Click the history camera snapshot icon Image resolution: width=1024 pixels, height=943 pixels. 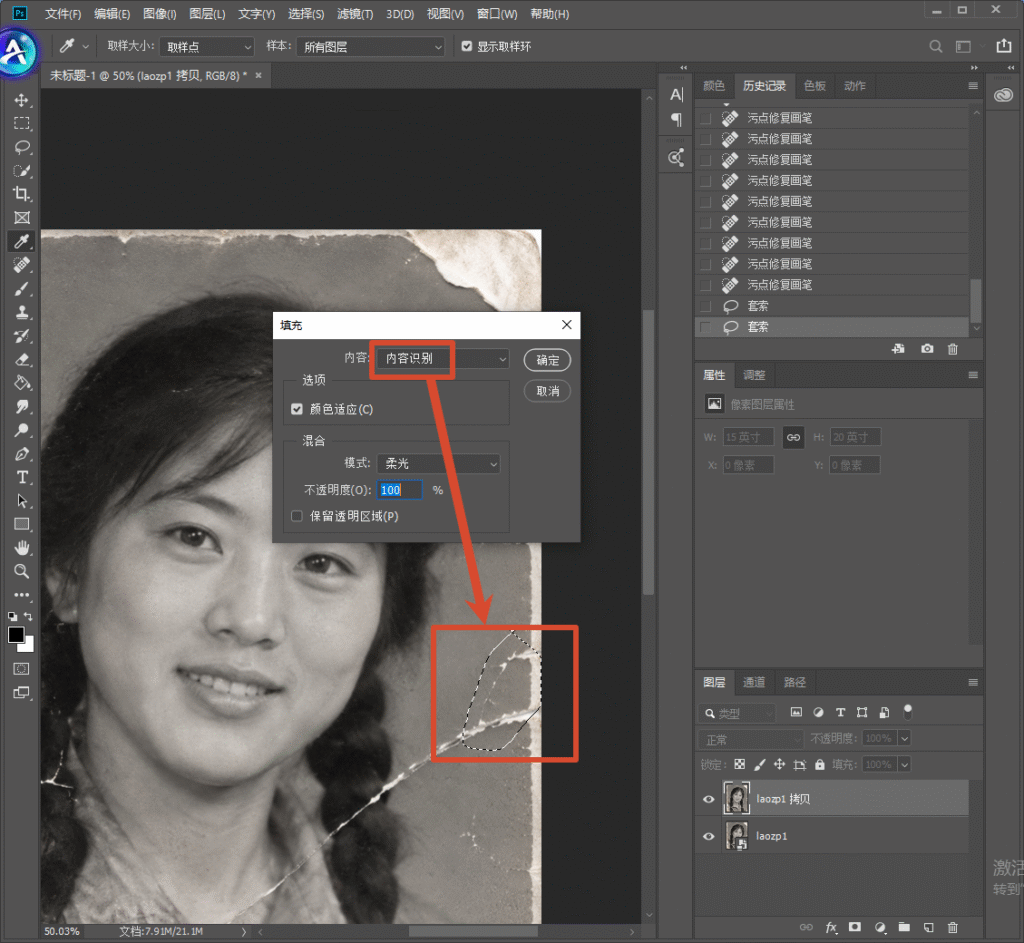(927, 349)
